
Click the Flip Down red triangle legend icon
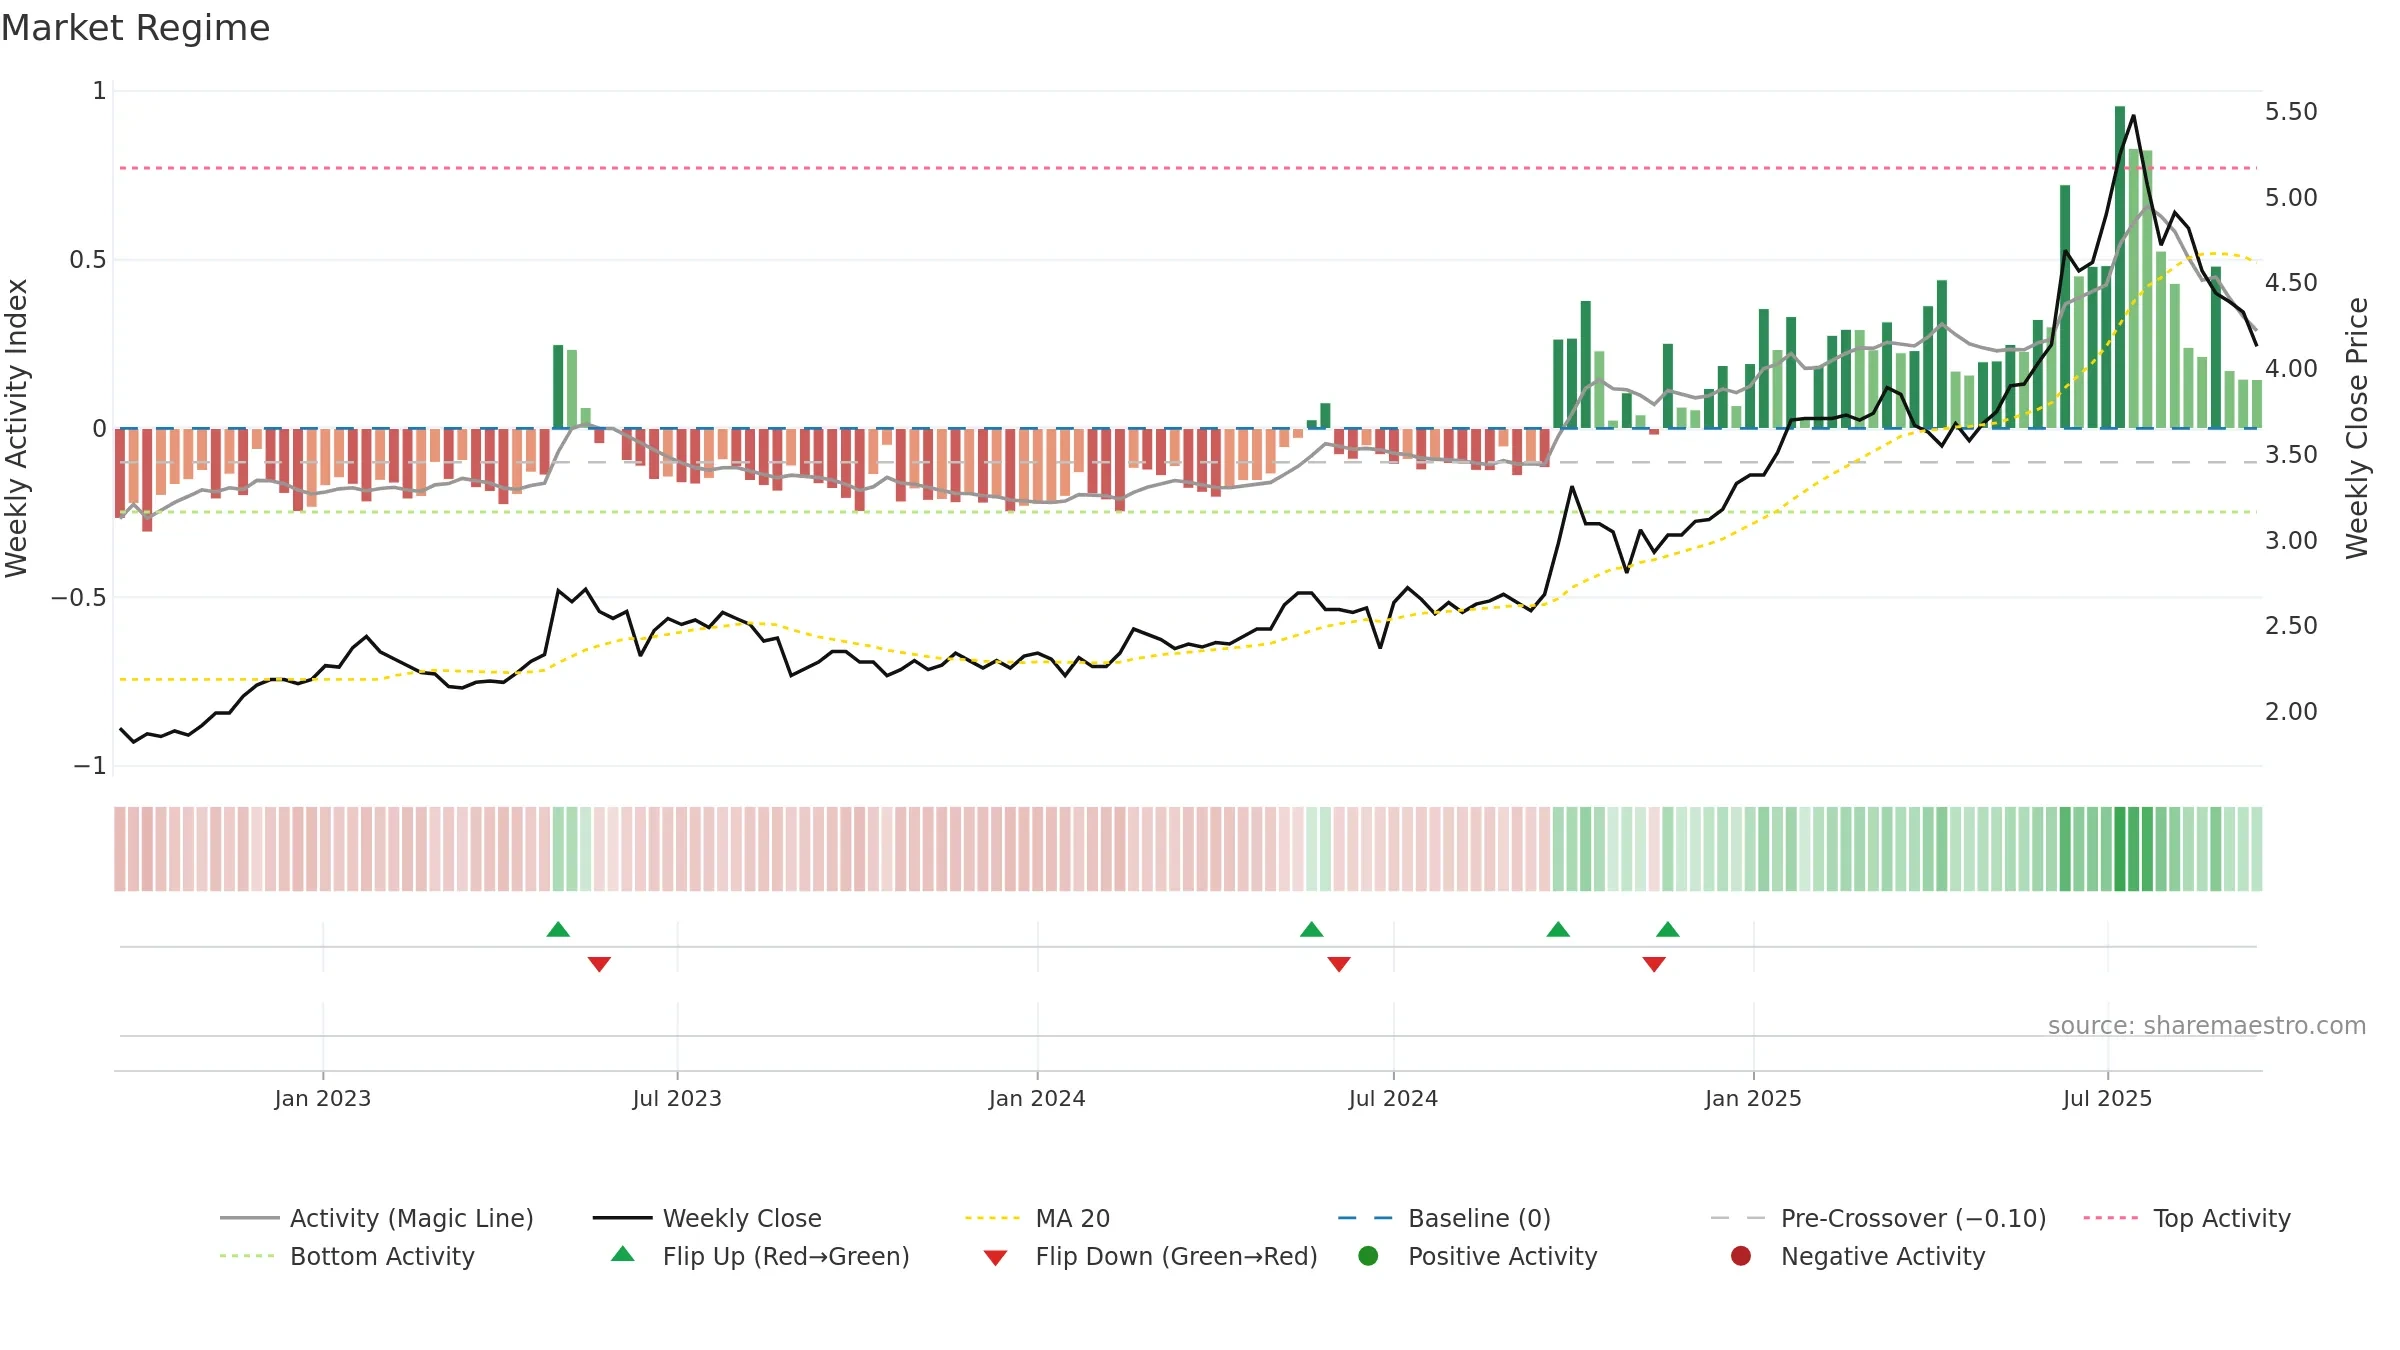pos(995,1258)
